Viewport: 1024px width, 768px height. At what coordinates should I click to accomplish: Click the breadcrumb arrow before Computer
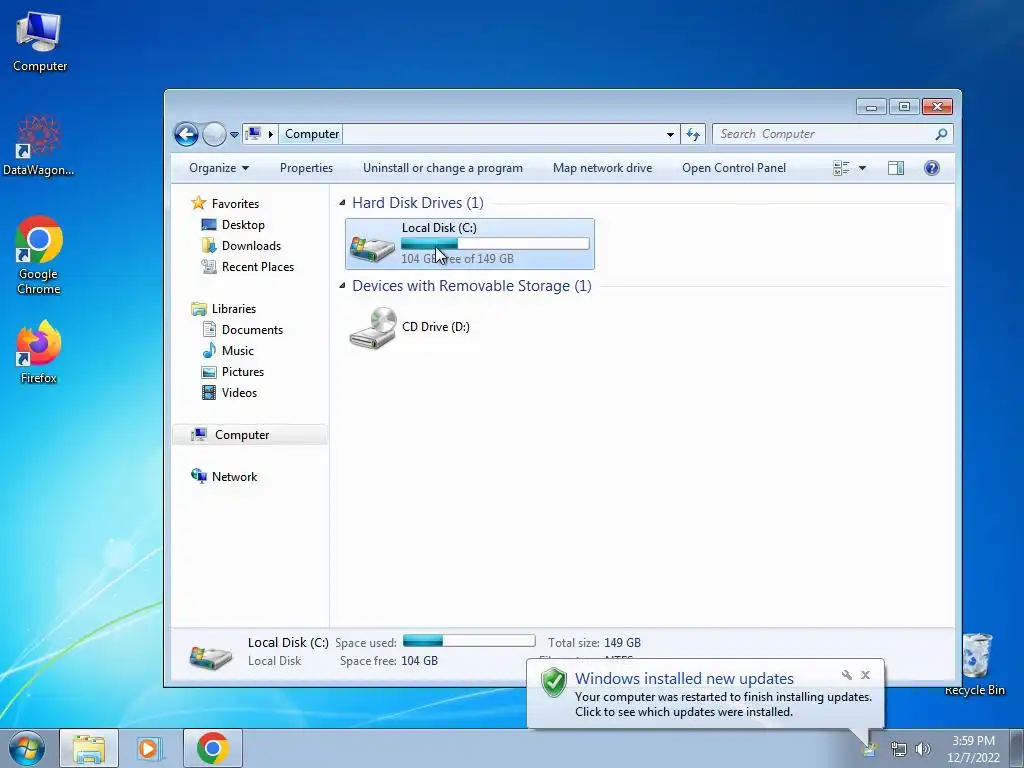(x=270, y=135)
